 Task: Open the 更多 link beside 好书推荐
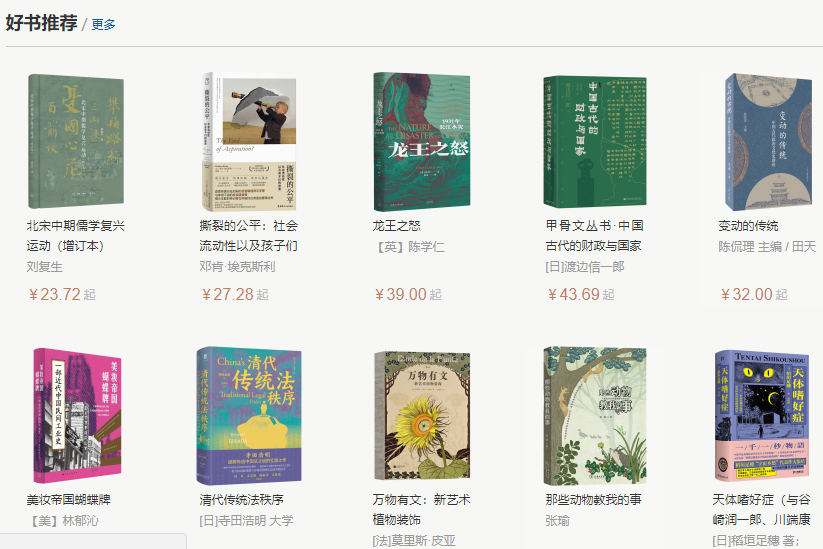coord(103,24)
